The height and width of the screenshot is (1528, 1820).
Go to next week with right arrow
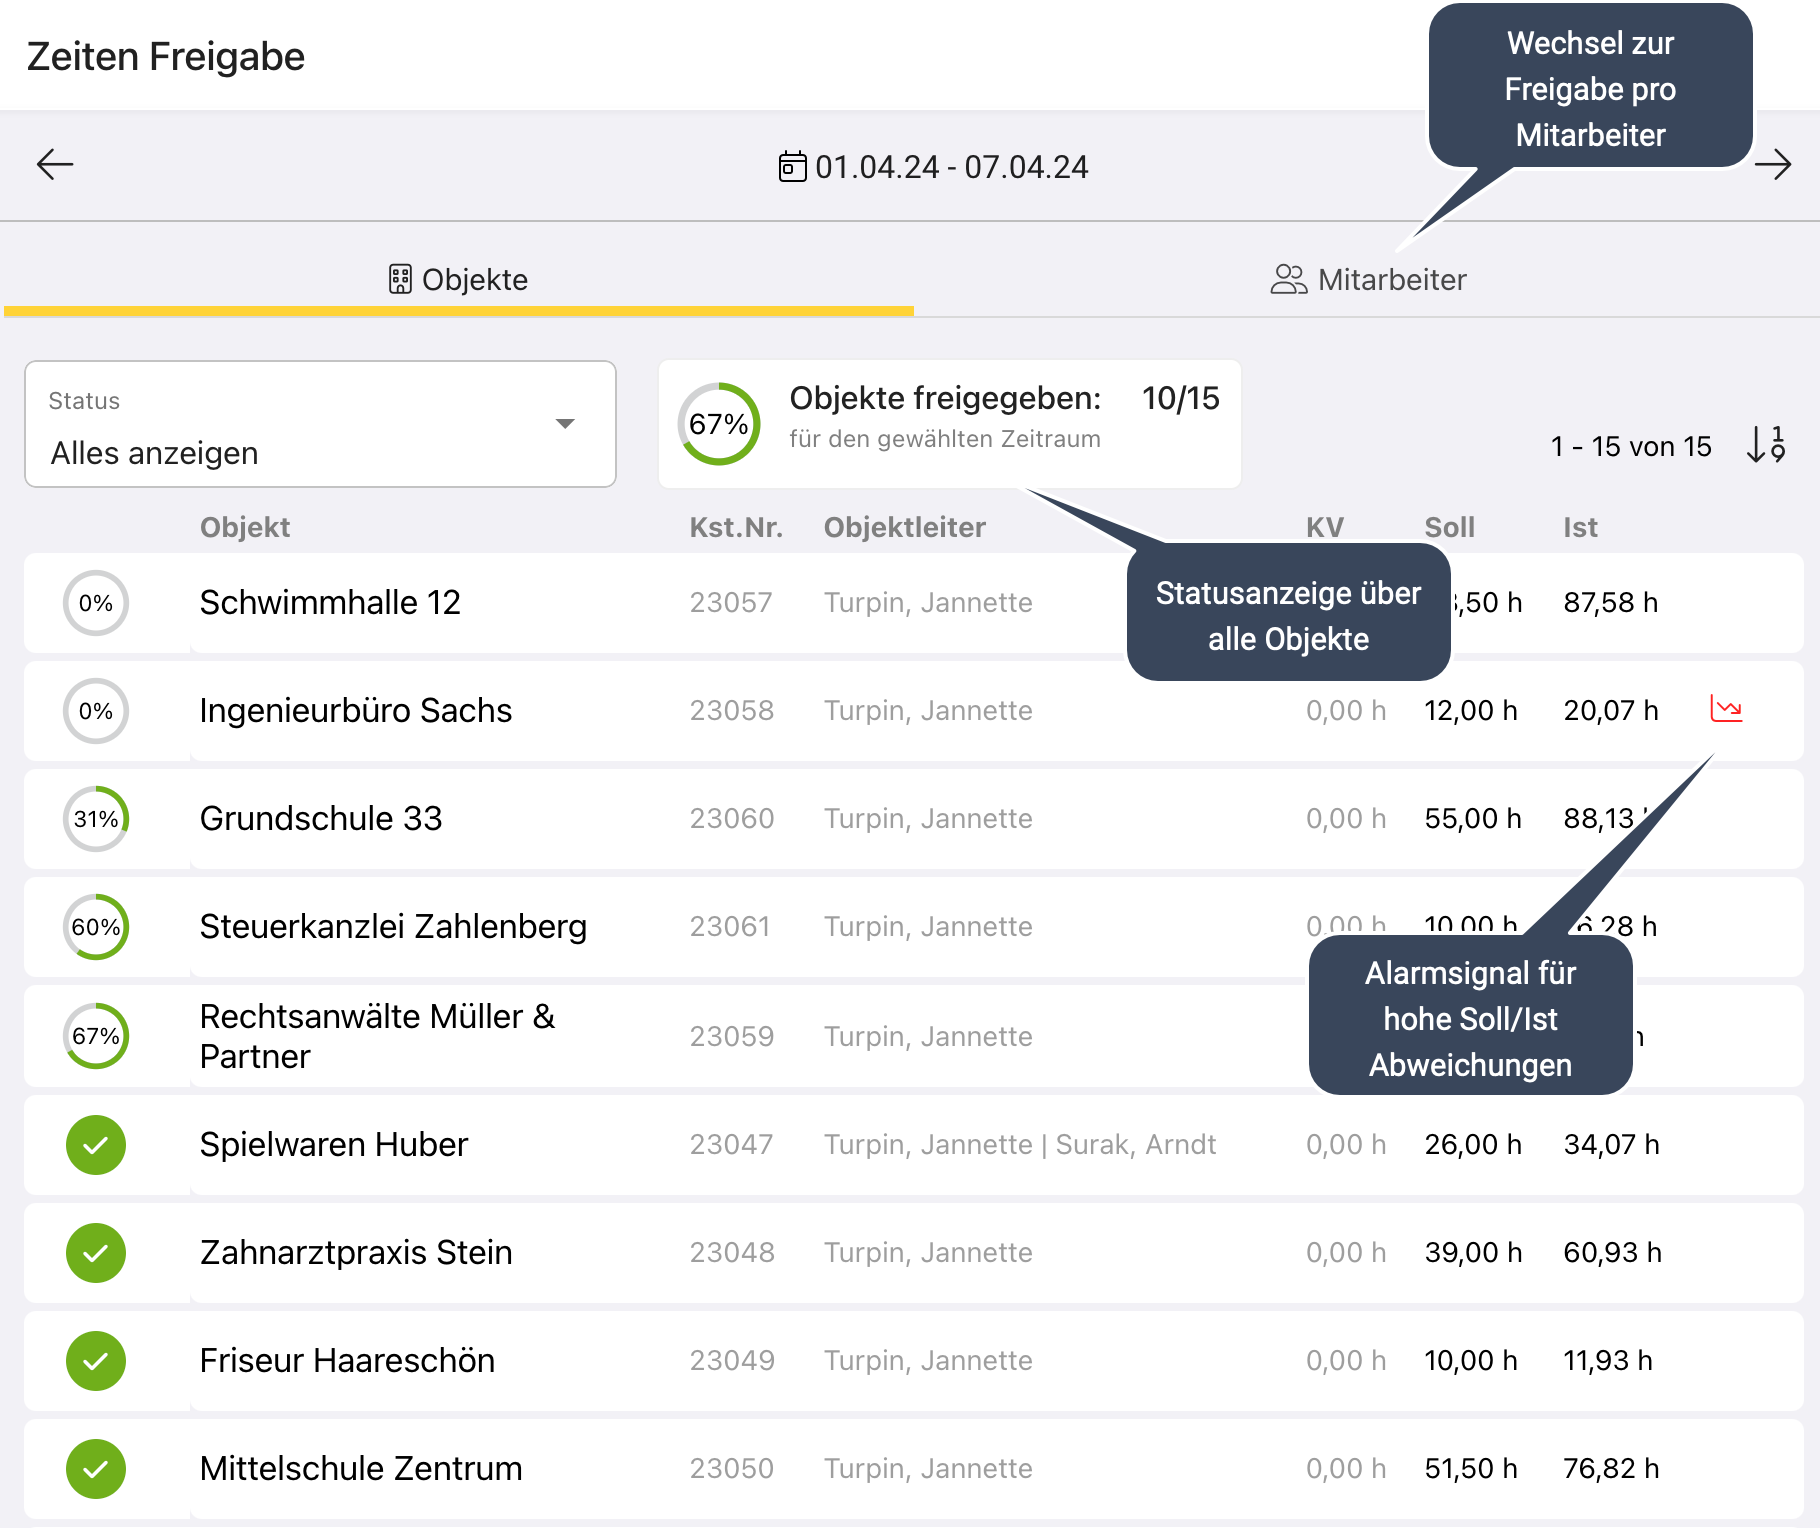1773,164
